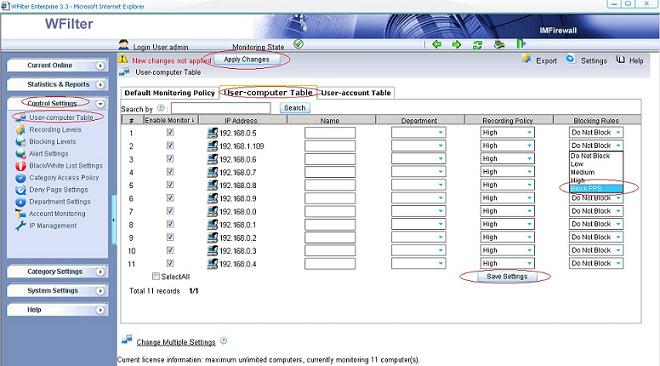
Task: Switch to User-account Table tab
Action: click(x=356, y=93)
